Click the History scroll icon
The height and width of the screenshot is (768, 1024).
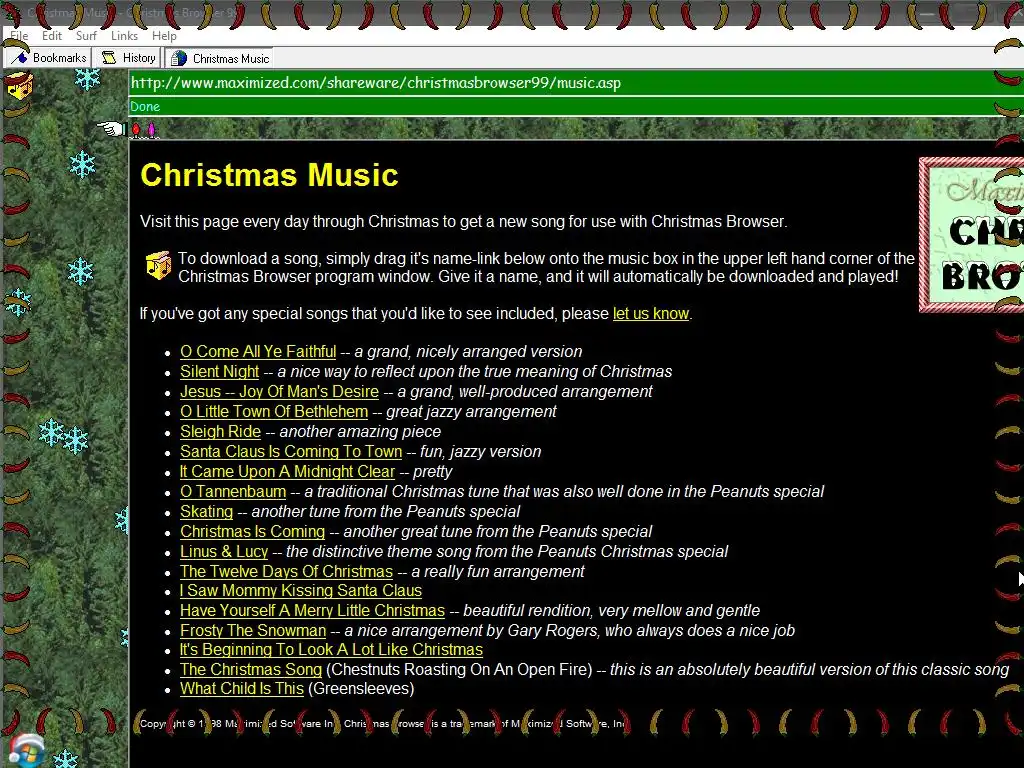click(109, 58)
